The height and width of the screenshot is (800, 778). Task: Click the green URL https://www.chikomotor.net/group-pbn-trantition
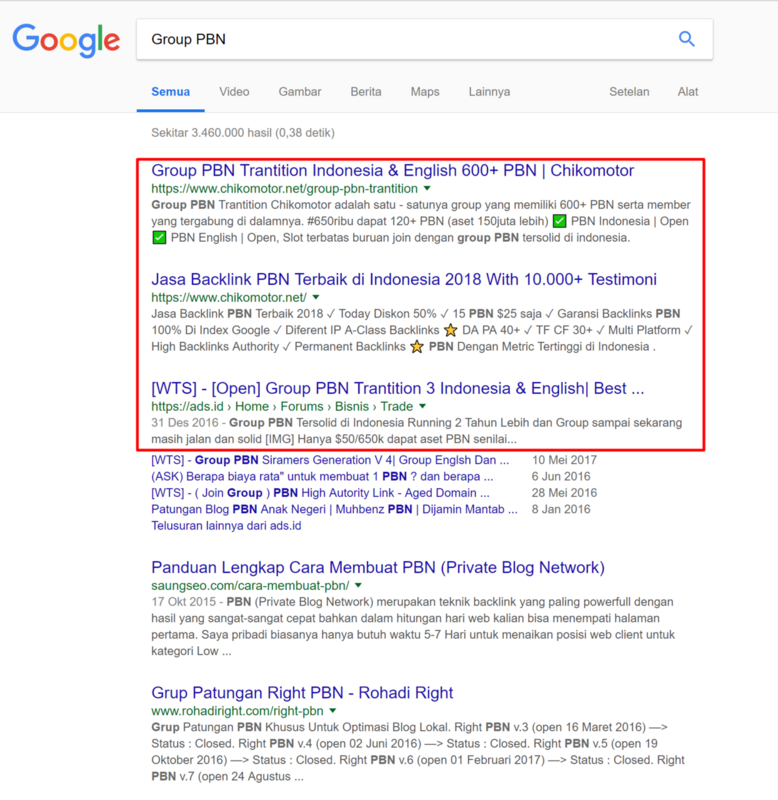285,189
